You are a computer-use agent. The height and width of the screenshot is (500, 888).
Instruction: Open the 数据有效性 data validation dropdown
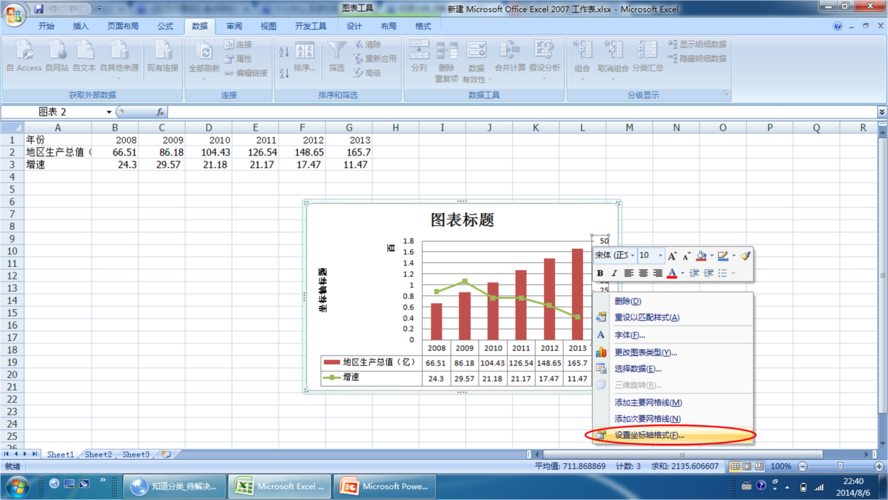489,80
